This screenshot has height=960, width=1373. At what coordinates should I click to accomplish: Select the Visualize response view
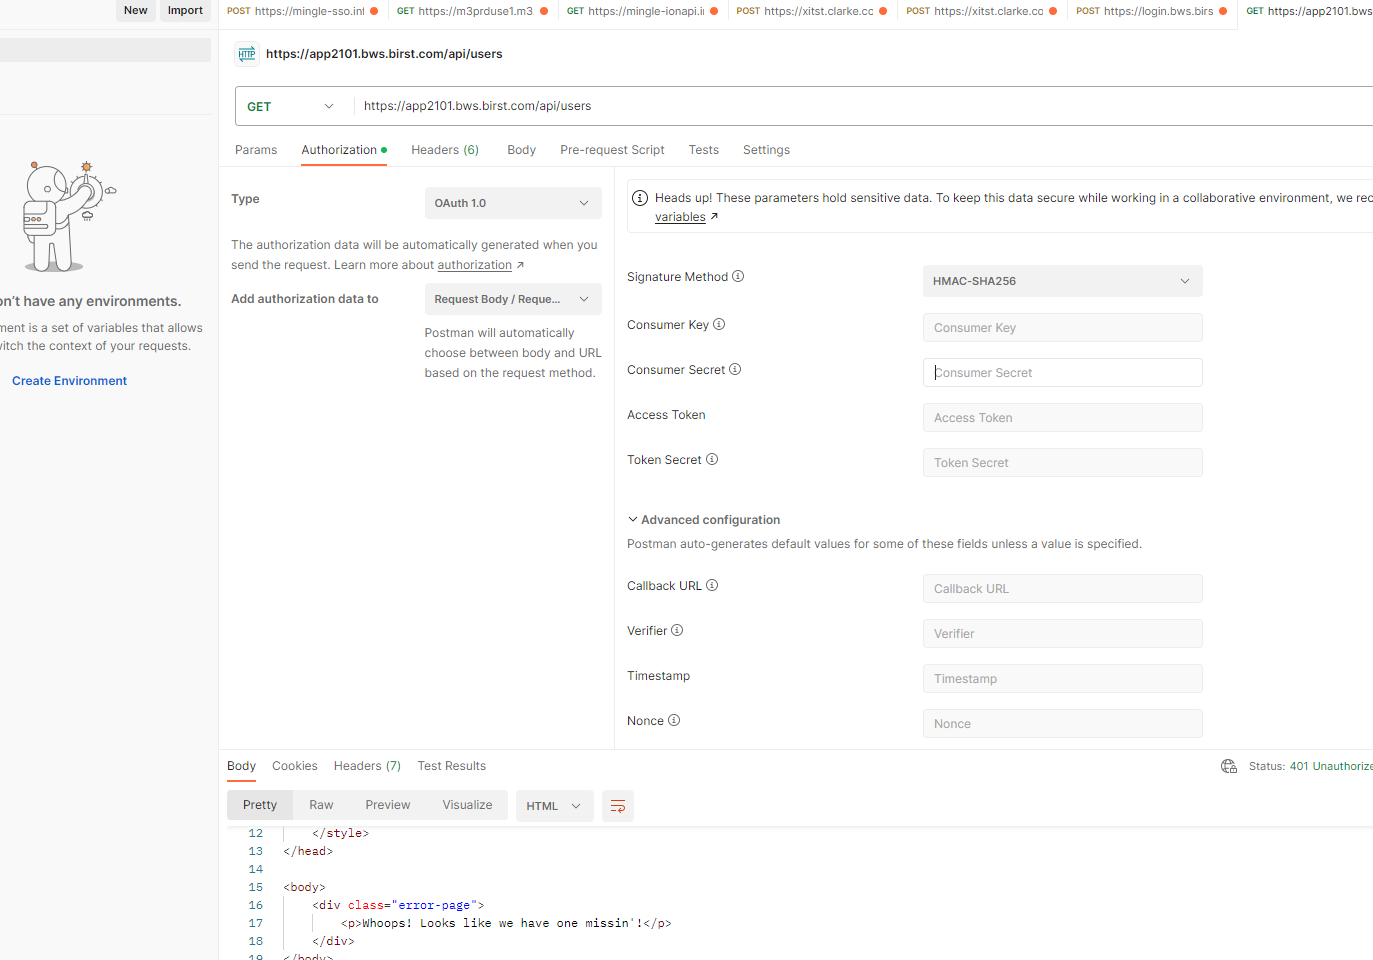467,805
